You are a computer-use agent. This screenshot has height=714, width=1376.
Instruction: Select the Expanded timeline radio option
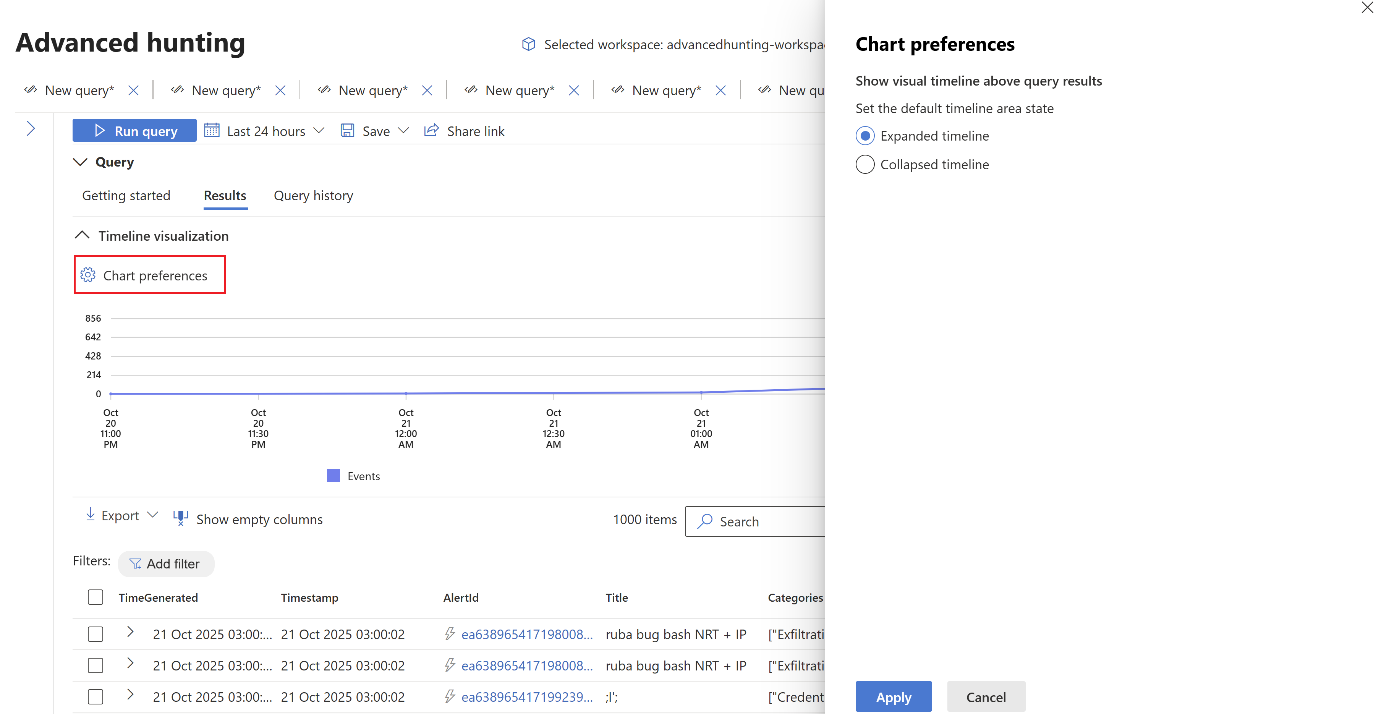866,136
